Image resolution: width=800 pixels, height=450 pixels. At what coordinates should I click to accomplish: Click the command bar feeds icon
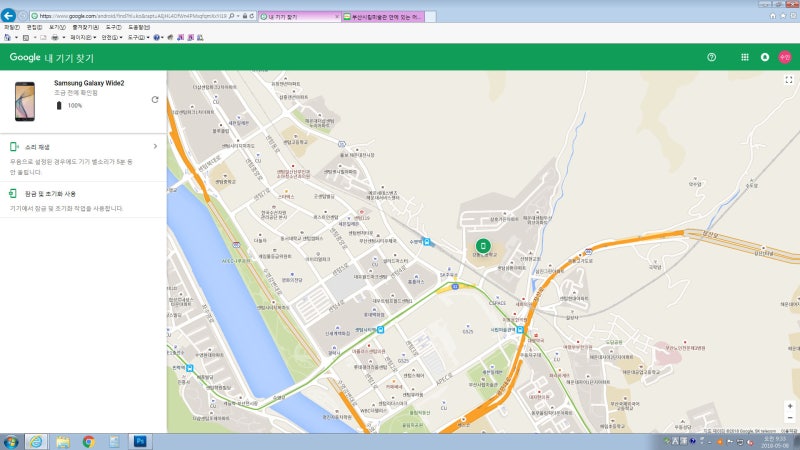click(x=26, y=37)
